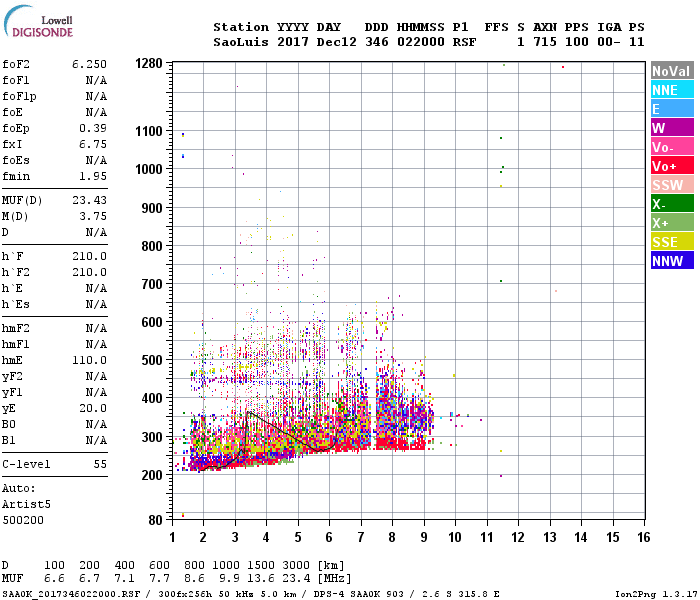Click the yE value 20.0
This screenshot has width=700, height=600.
coord(93,408)
